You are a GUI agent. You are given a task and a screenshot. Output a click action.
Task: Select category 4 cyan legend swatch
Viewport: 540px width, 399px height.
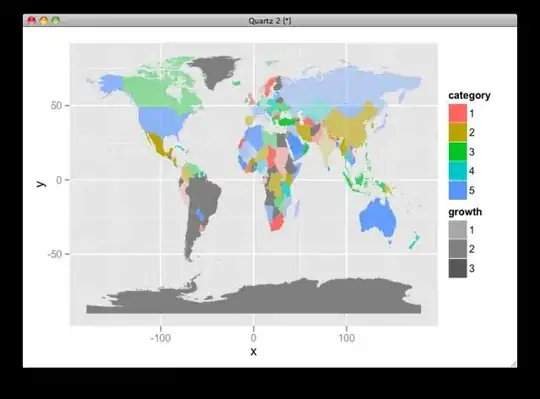coord(458,171)
